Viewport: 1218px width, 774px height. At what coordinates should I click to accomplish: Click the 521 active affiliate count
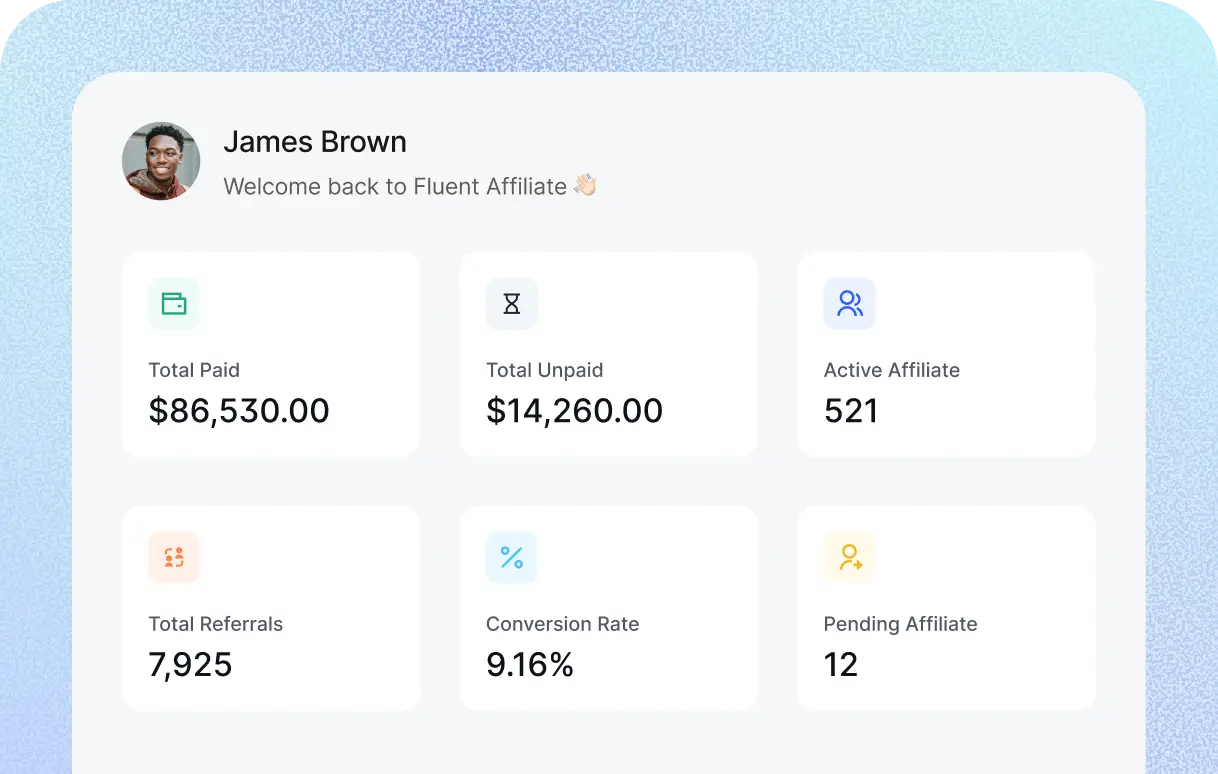851,411
